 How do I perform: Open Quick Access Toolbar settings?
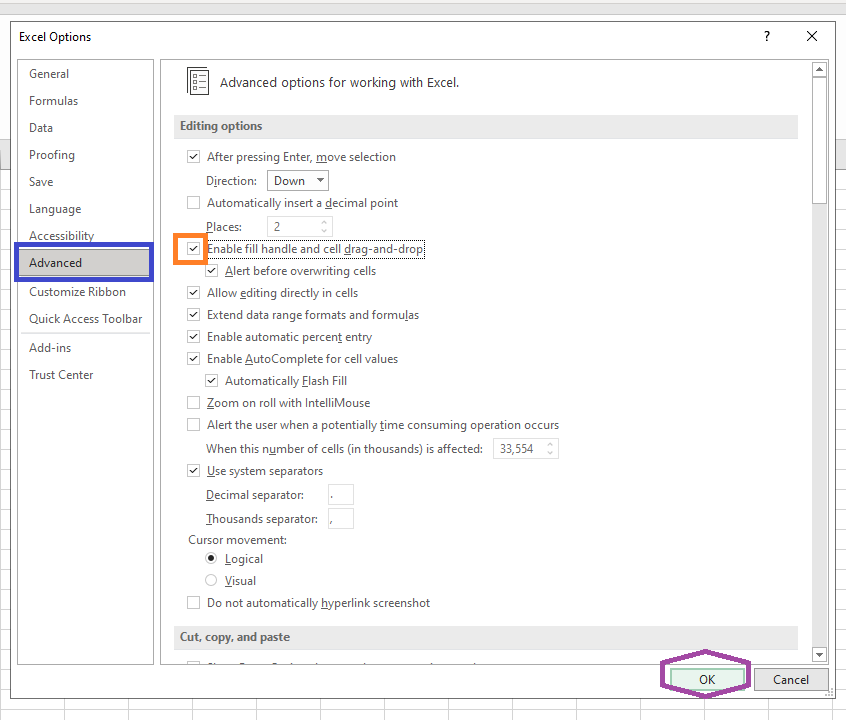point(85,319)
